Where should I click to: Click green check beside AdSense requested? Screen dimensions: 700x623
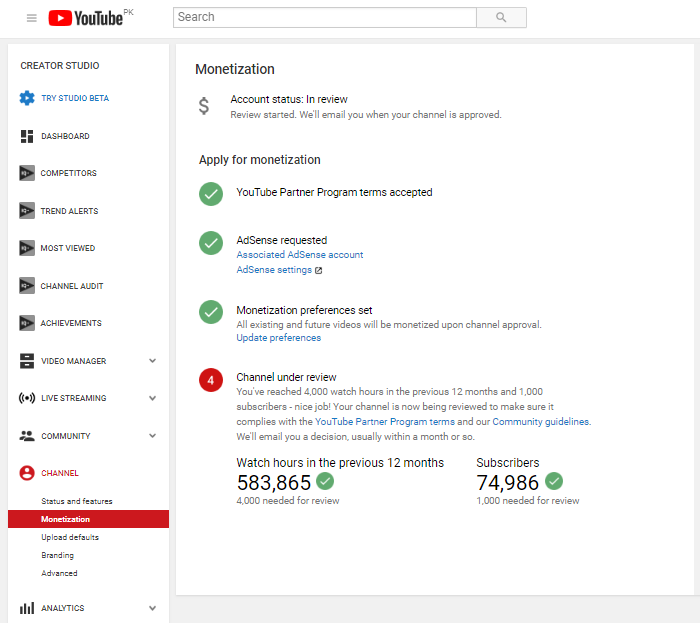pos(211,243)
